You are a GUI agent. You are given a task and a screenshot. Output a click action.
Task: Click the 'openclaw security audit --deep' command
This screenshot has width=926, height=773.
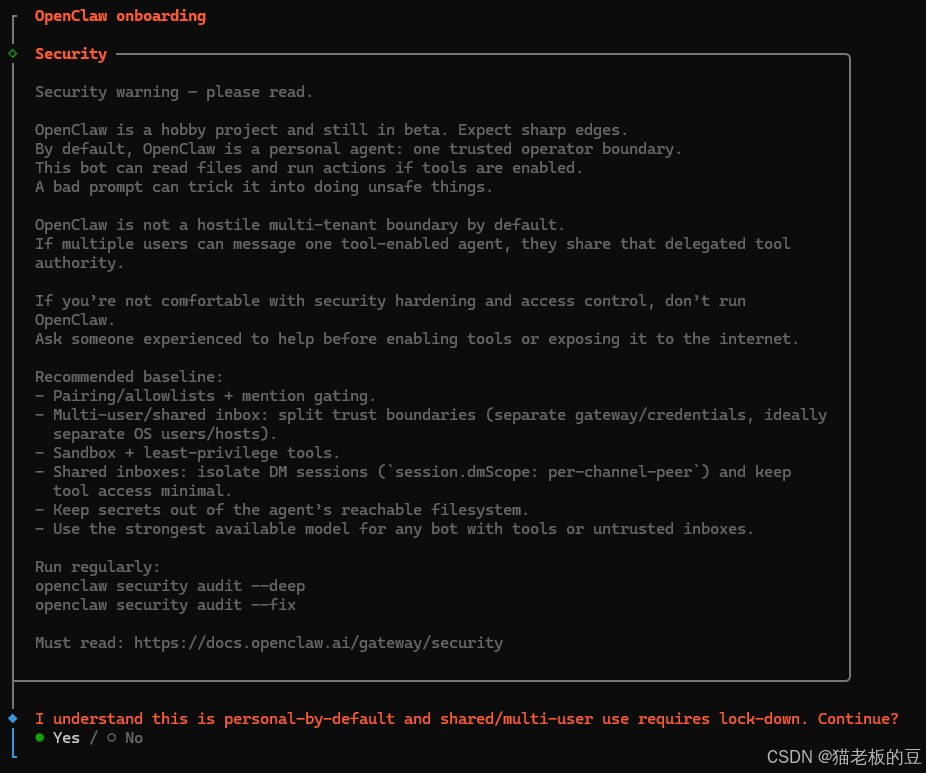[170, 586]
